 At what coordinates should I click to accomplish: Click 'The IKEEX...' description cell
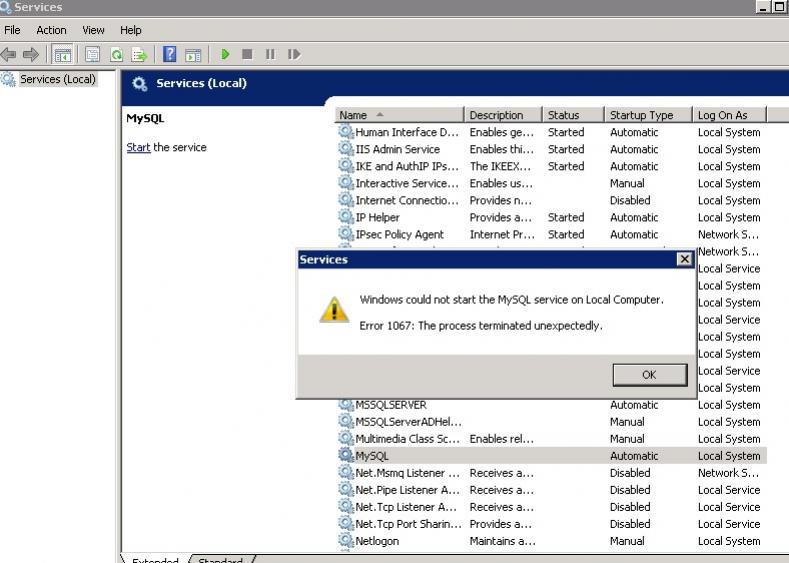pos(500,167)
